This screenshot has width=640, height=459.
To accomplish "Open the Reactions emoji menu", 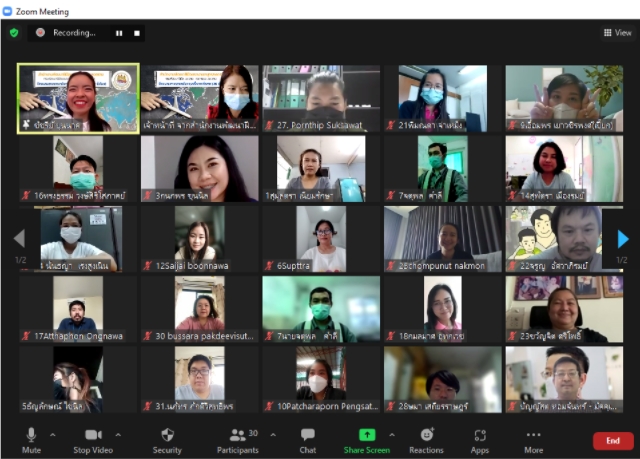I will coord(426,439).
